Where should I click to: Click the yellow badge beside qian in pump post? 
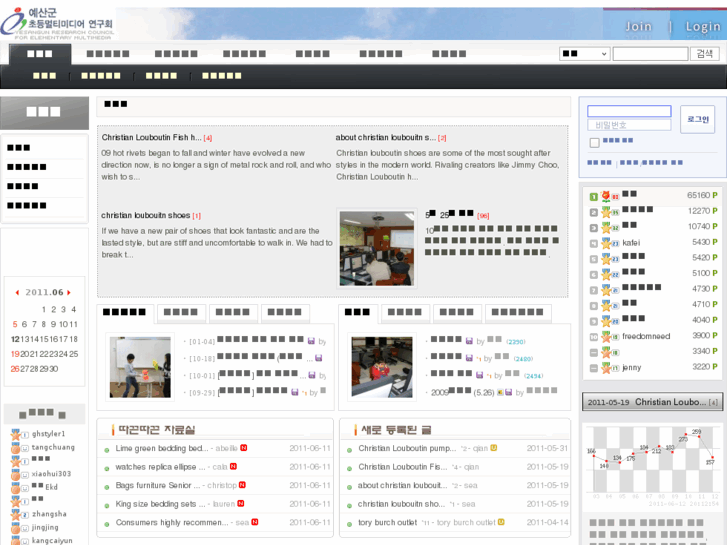(x=494, y=448)
